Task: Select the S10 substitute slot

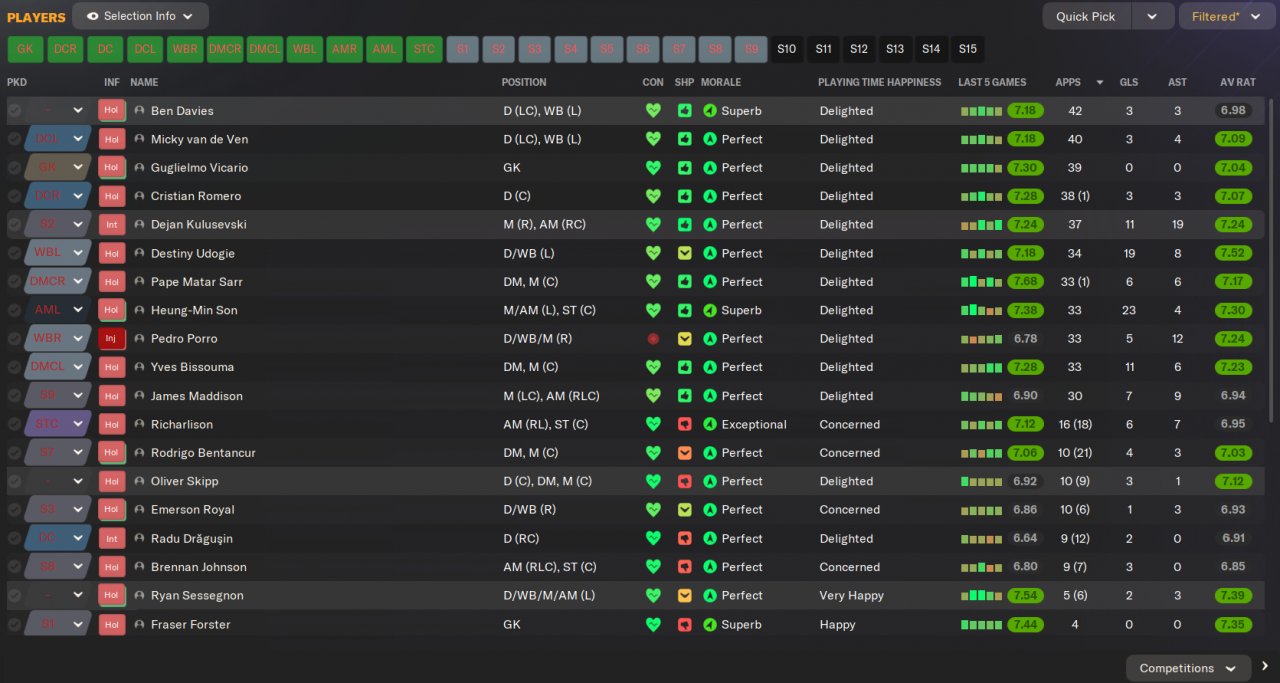Action: [787, 49]
